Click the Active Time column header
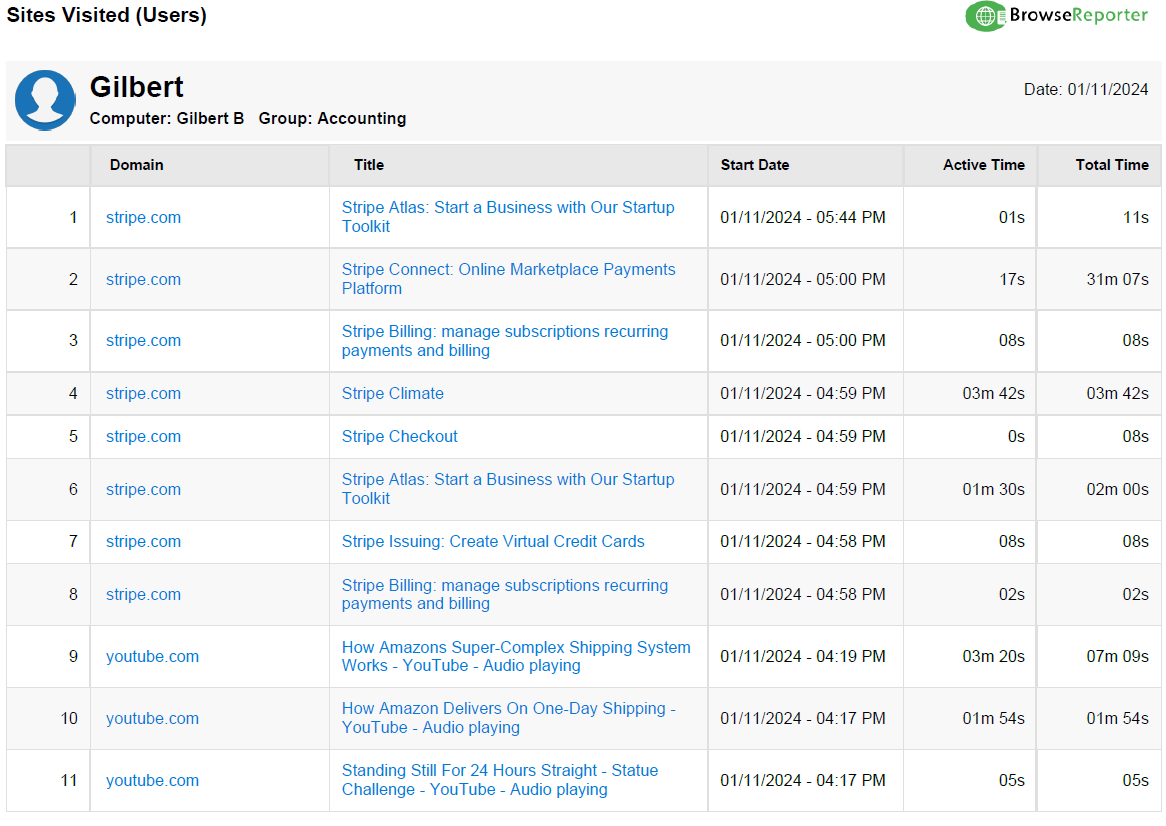This screenshot has height=826, width=1166. [x=984, y=165]
